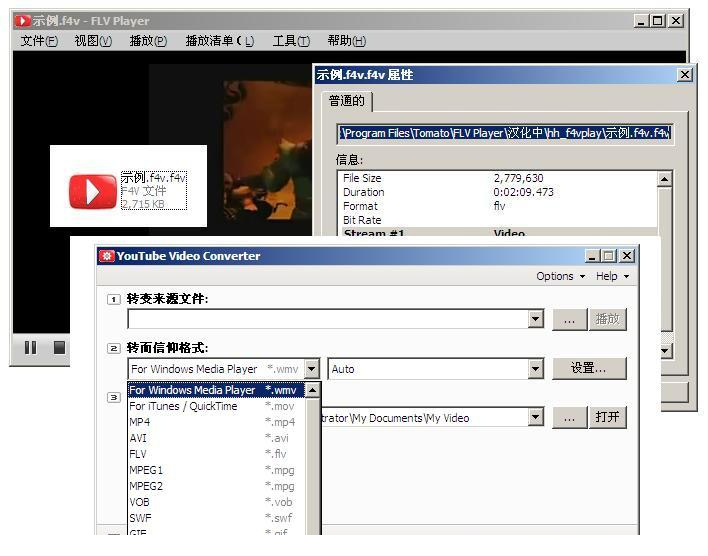Maximize the FLV Player window
708x556 pixels.
[657, 21]
